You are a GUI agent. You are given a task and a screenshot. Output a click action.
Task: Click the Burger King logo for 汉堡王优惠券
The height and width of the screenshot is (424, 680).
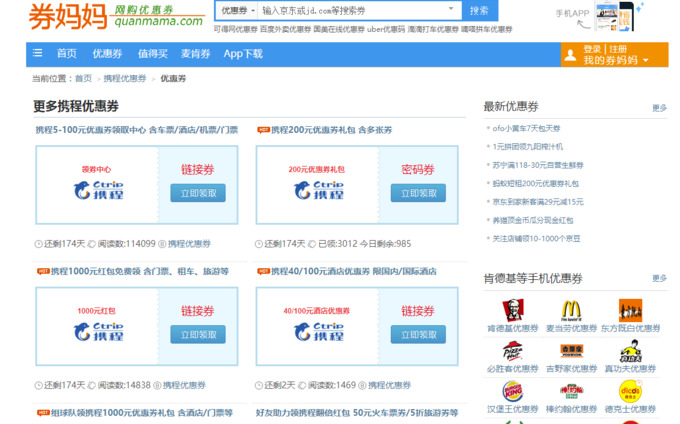[x=513, y=391]
